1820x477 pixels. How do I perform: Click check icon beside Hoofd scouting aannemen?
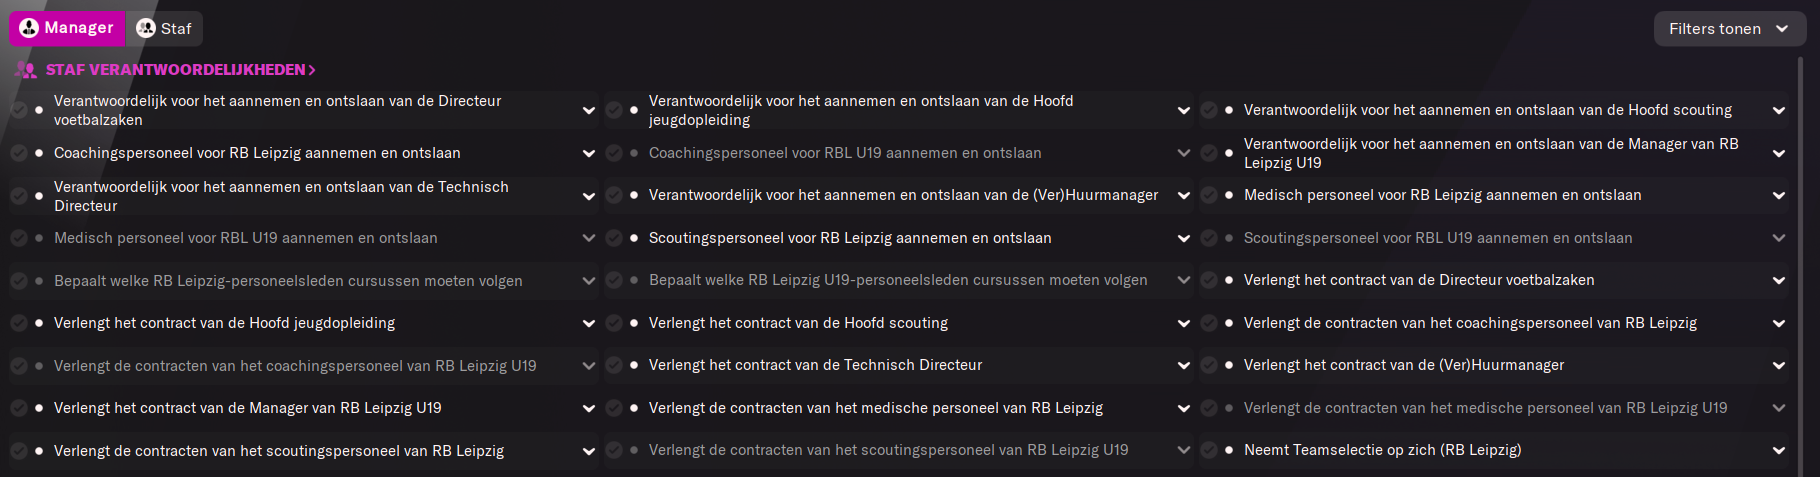[1209, 110]
